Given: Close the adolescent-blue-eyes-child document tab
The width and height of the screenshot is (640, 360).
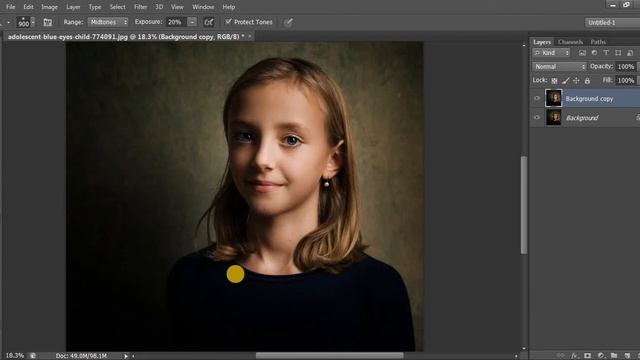Looking at the screenshot, I should [250, 36].
